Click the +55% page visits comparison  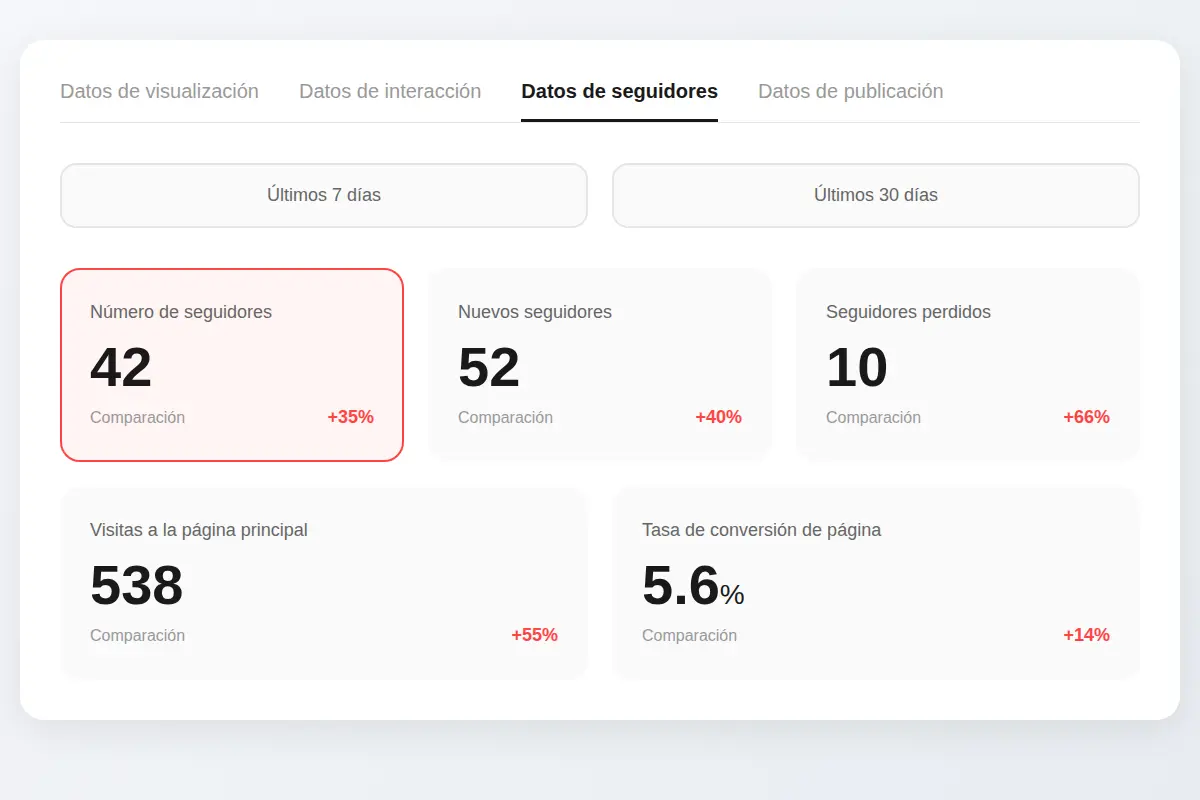point(534,635)
